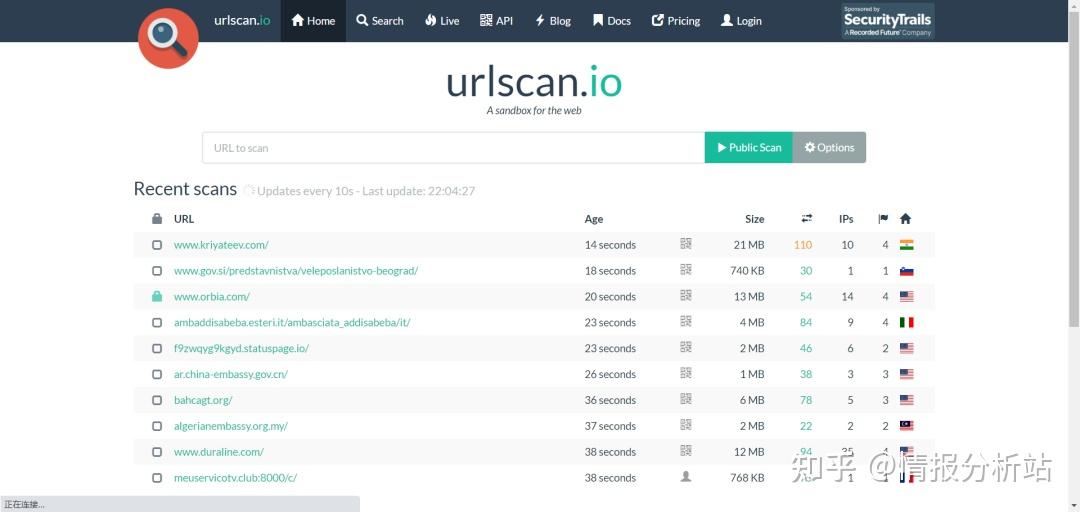Toggle checkbox for ar.china-embassy.gov.cn row
Viewport: 1080px width, 512px height.
click(x=157, y=374)
